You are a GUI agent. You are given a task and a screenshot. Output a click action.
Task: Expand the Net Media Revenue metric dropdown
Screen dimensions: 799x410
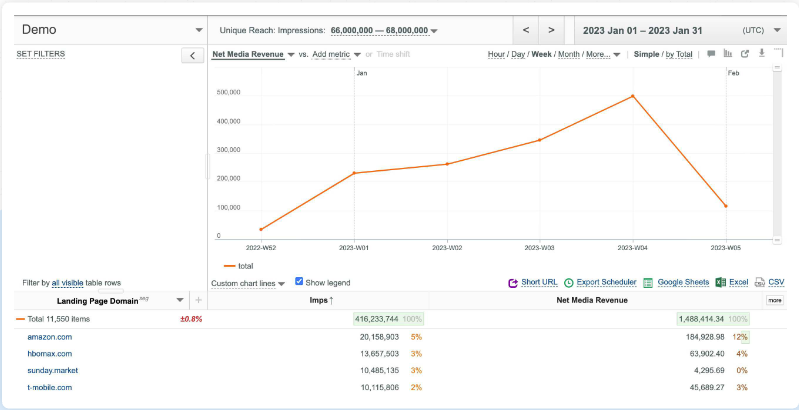pos(291,54)
